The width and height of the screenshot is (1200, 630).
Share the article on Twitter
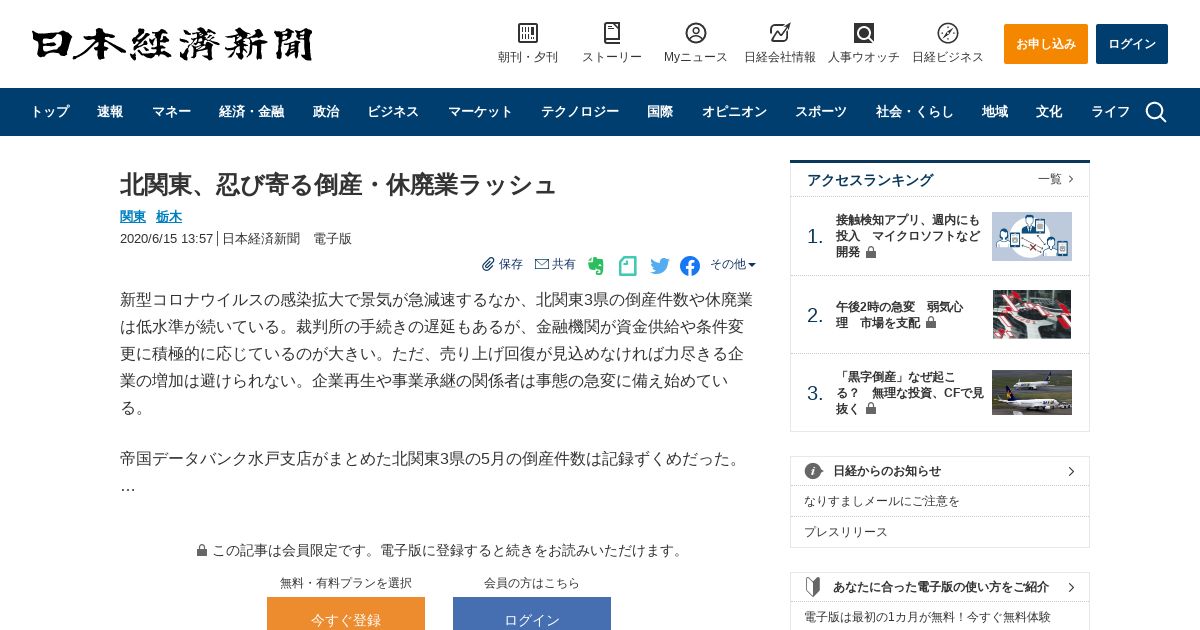pyautogui.click(x=660, y=265)
